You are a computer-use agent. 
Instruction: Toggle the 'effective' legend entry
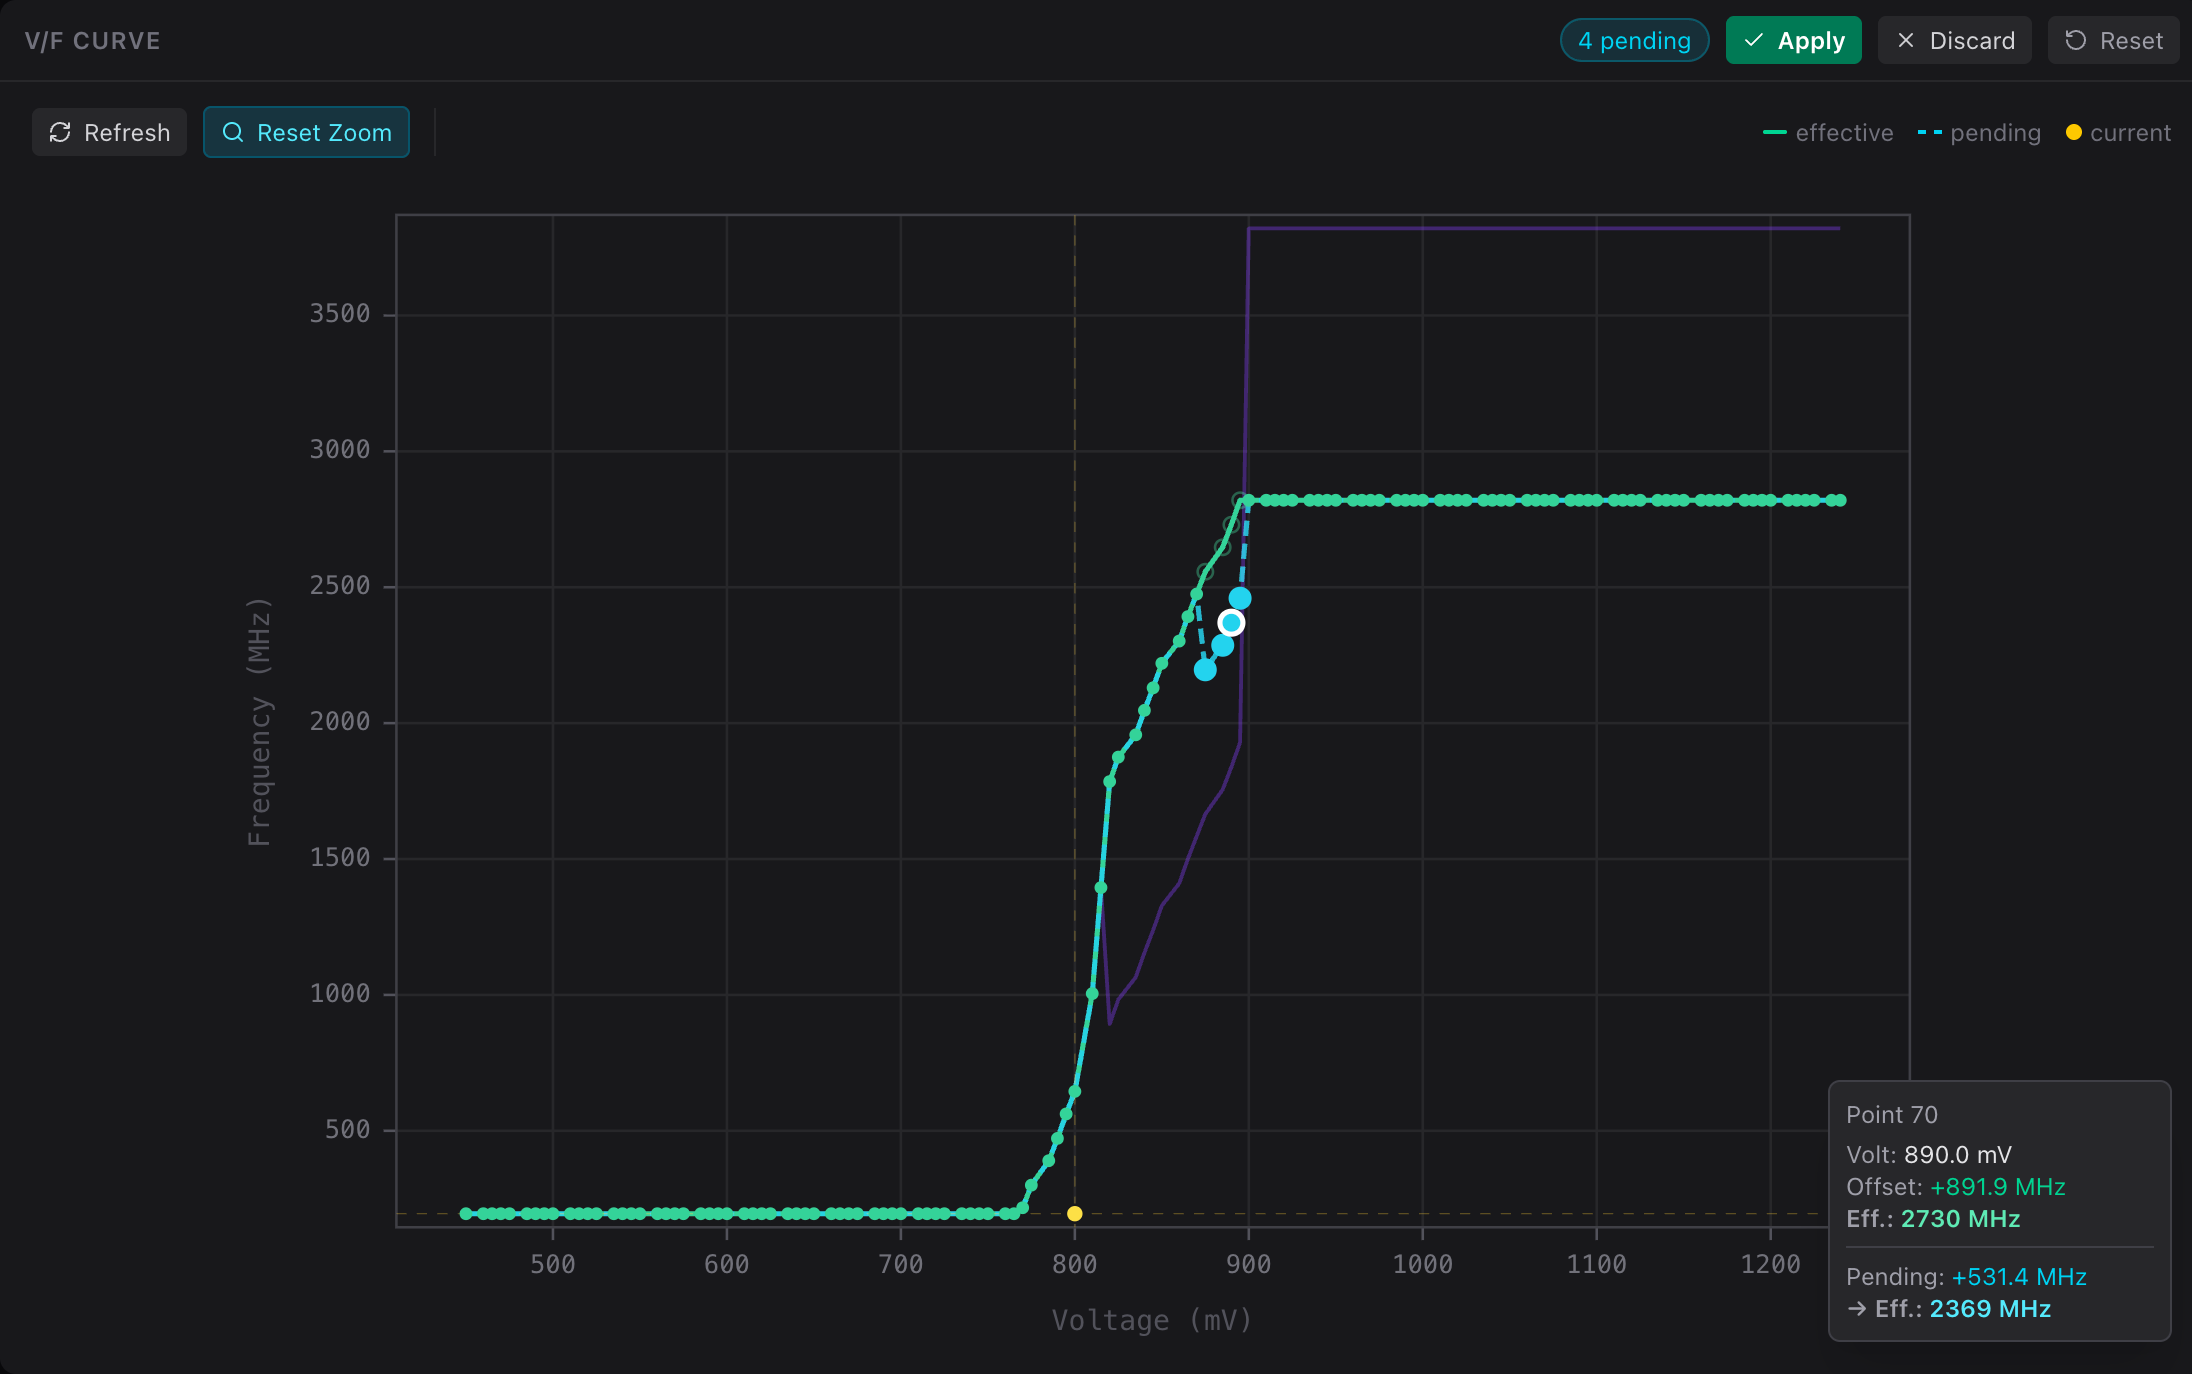[1828, 132]
